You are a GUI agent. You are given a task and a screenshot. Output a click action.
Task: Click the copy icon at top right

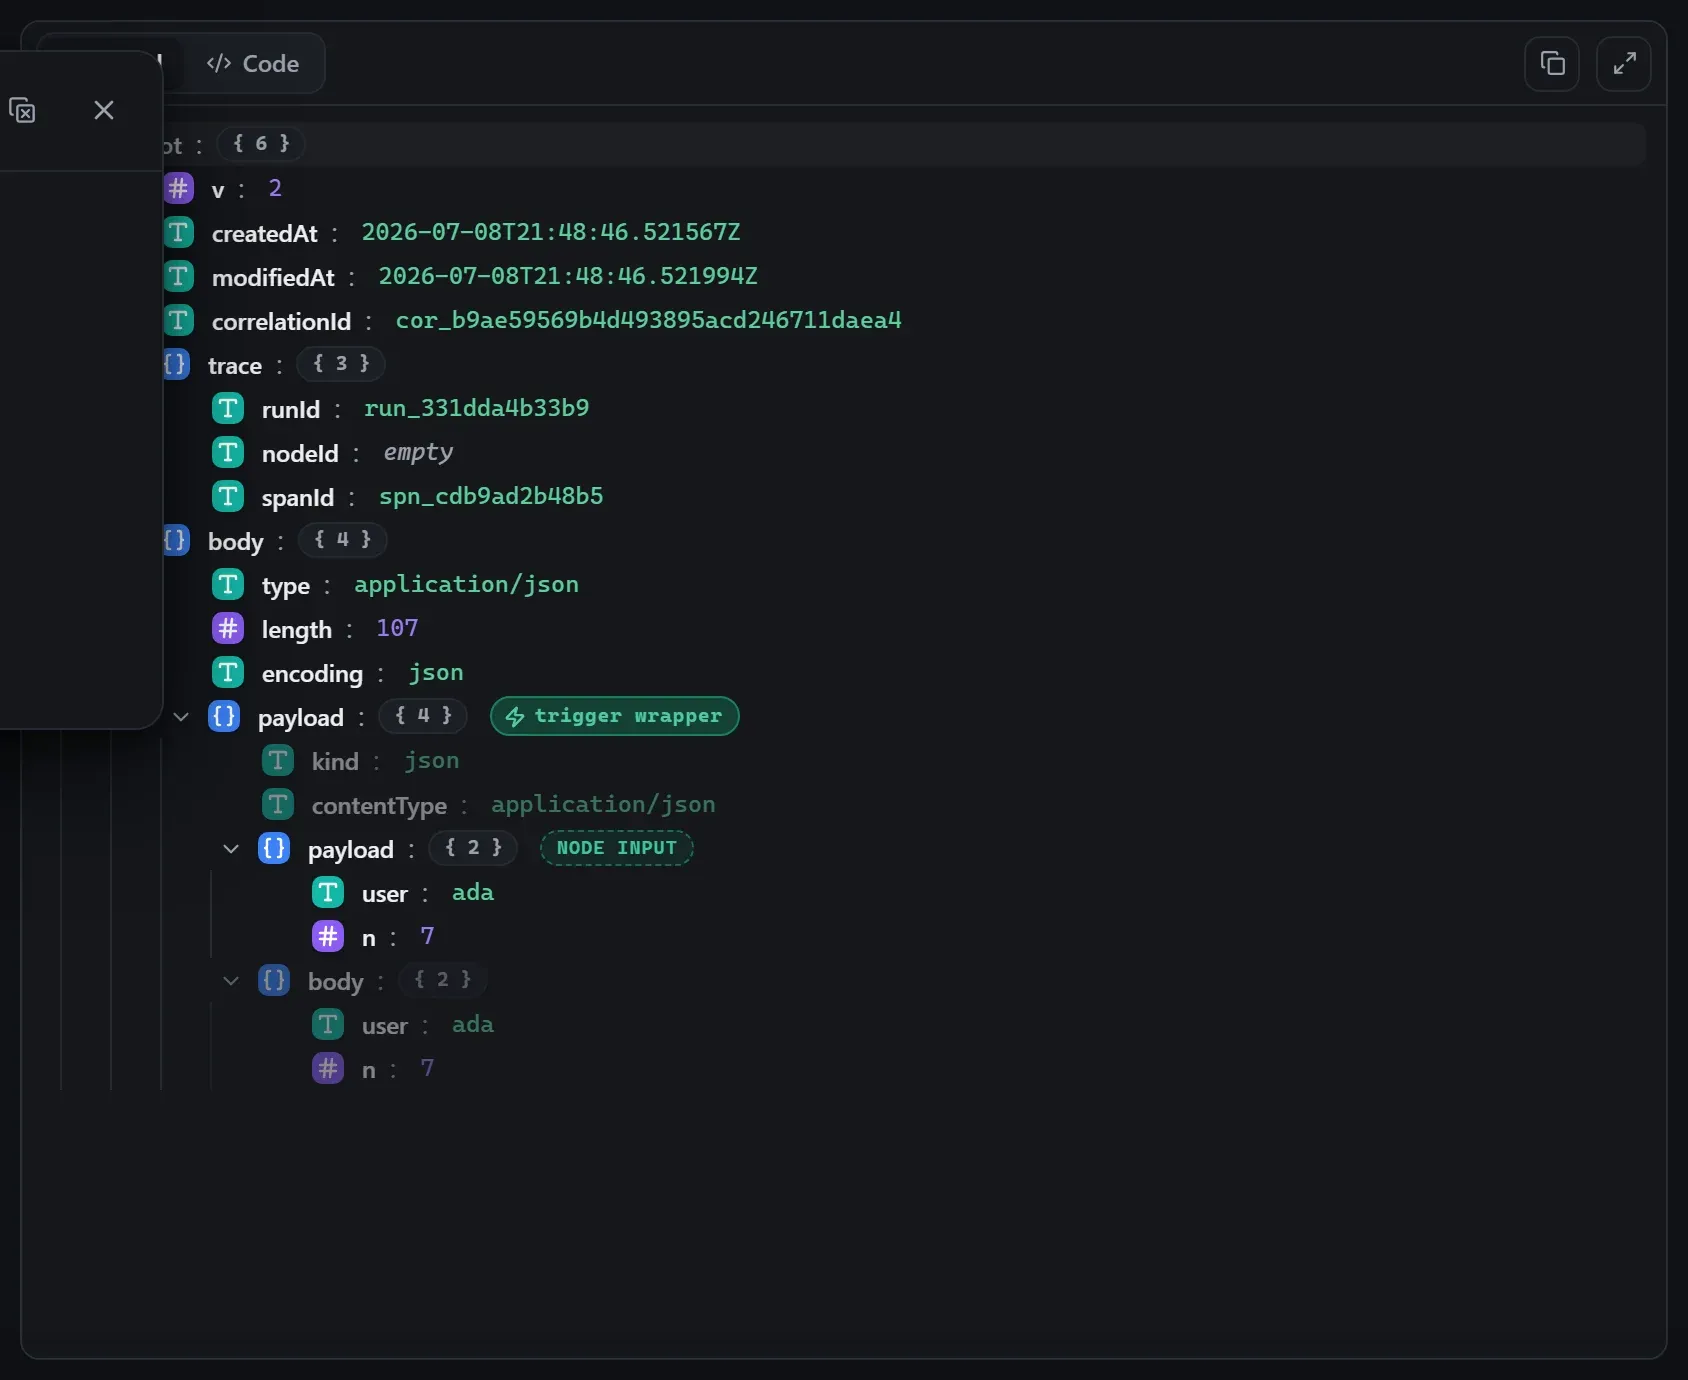[1552, 64]
